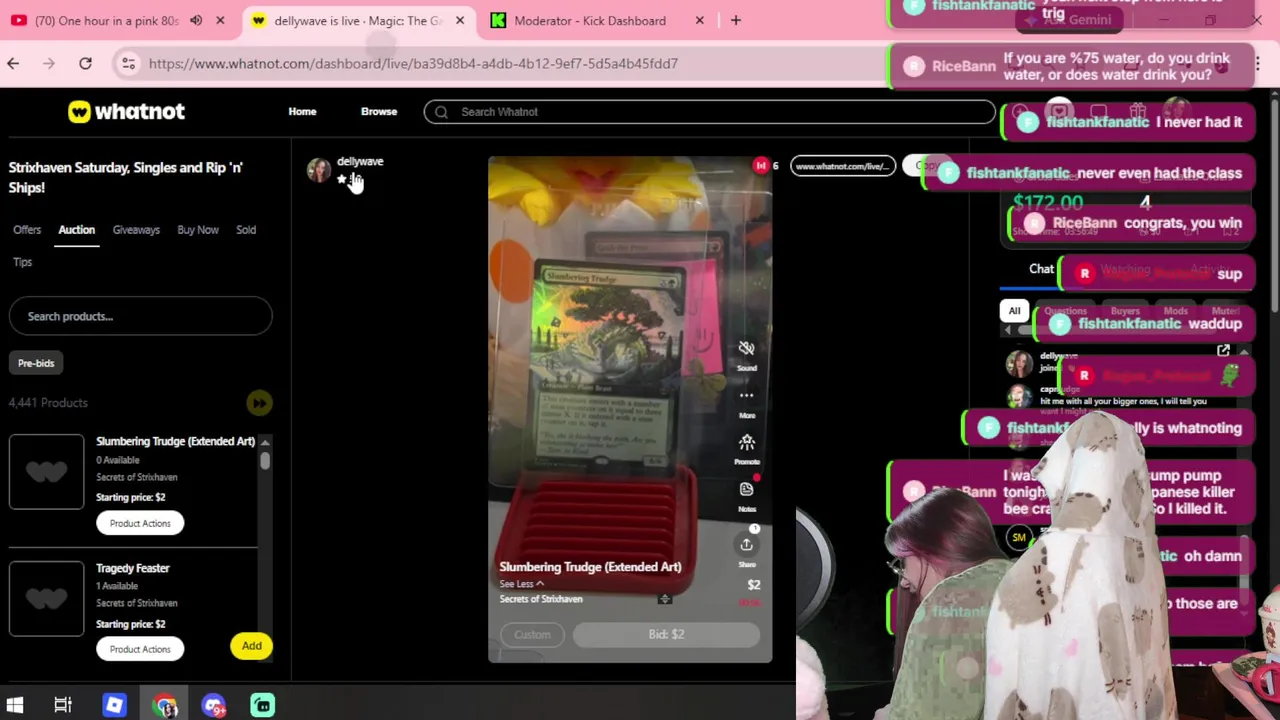The height and width of the screenshot is (720, 1280).
Task: Open the Giveaways tab
Action: pos(136,230)
